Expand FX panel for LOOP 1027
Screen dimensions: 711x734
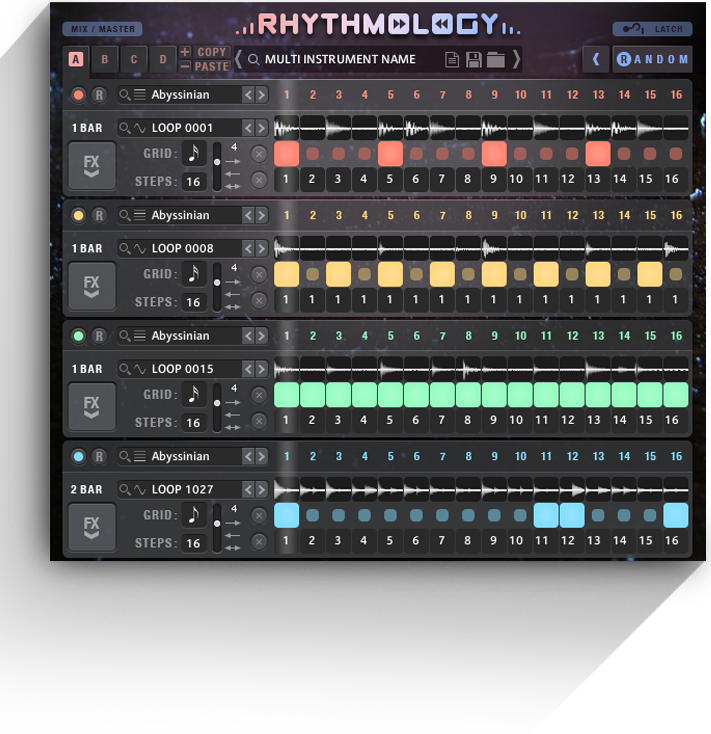(x=91, y=524)
